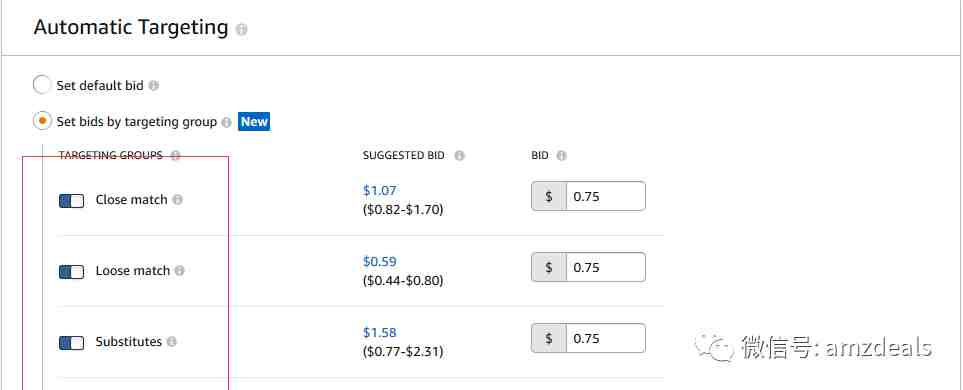Click the Loose match bid input field
963x390 pixels.
(606, 267)
